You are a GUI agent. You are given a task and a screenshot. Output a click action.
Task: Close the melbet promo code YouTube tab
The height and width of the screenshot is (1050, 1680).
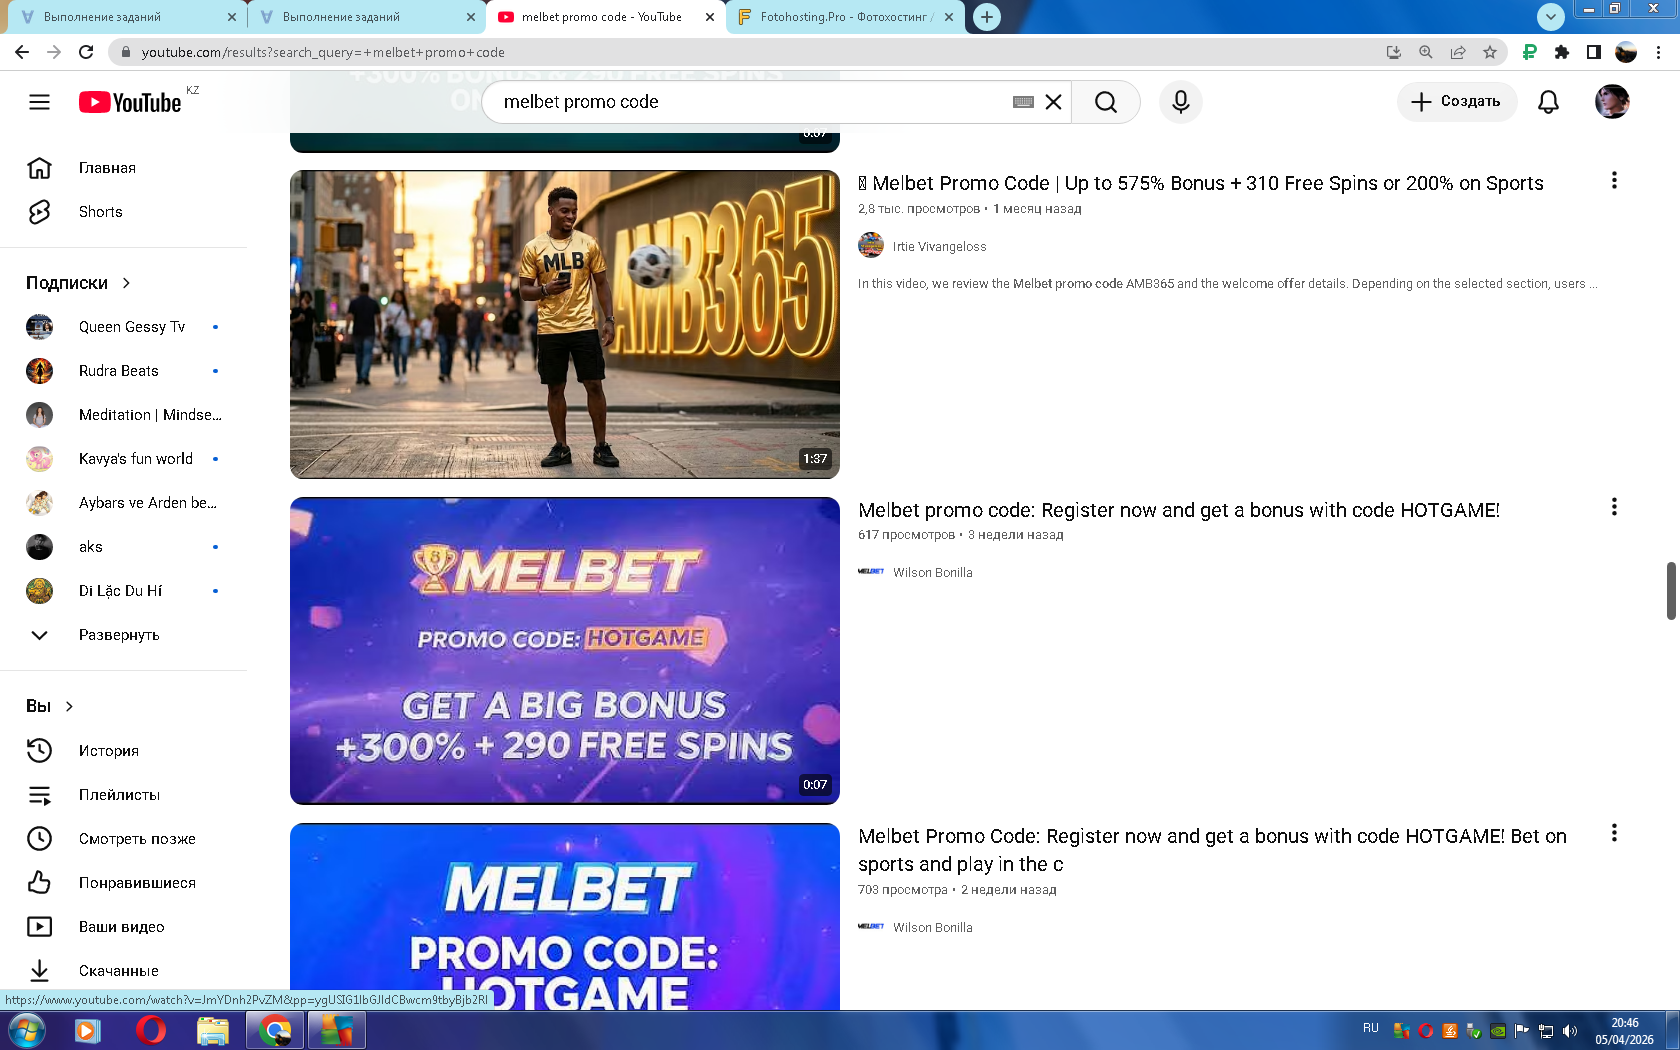click(710, 17)
